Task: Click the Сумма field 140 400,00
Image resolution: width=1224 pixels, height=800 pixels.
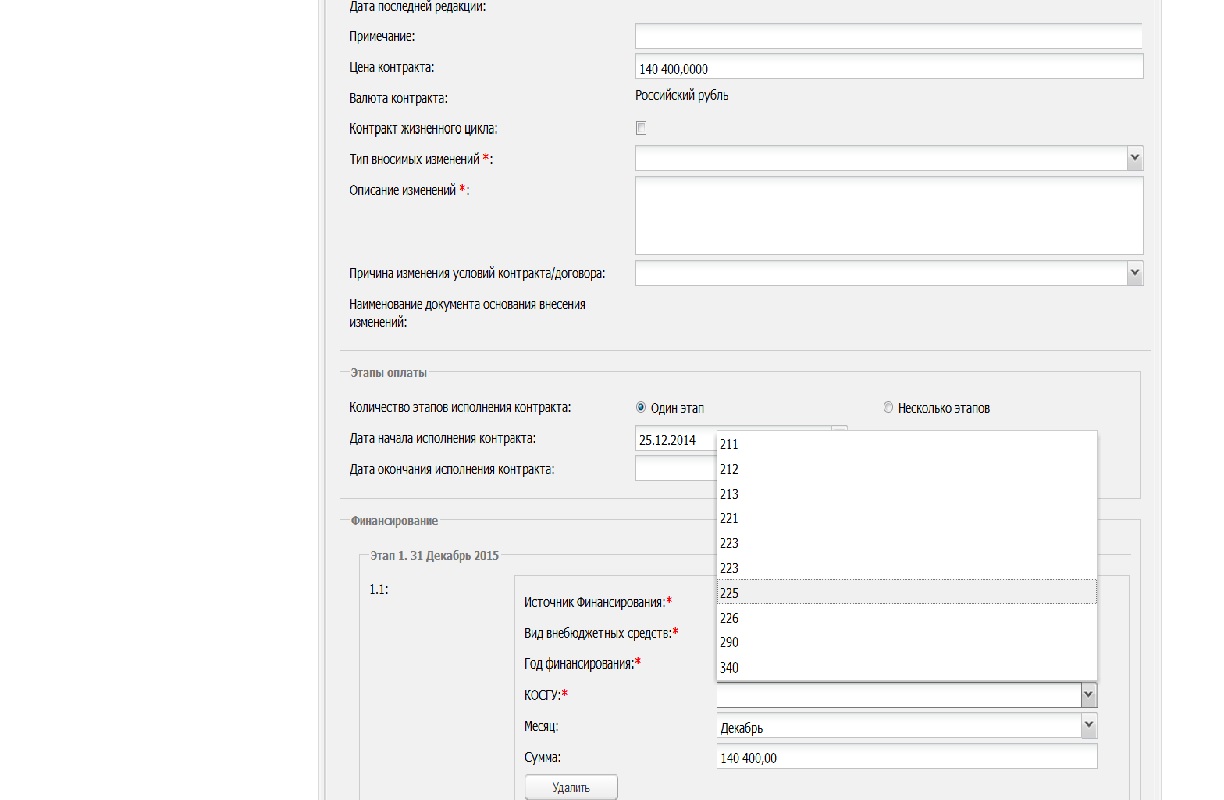Action: (x=906, y=758)
